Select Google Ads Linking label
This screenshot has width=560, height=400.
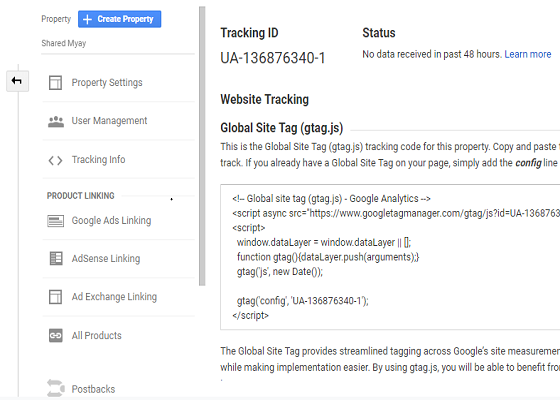[111, 221]
